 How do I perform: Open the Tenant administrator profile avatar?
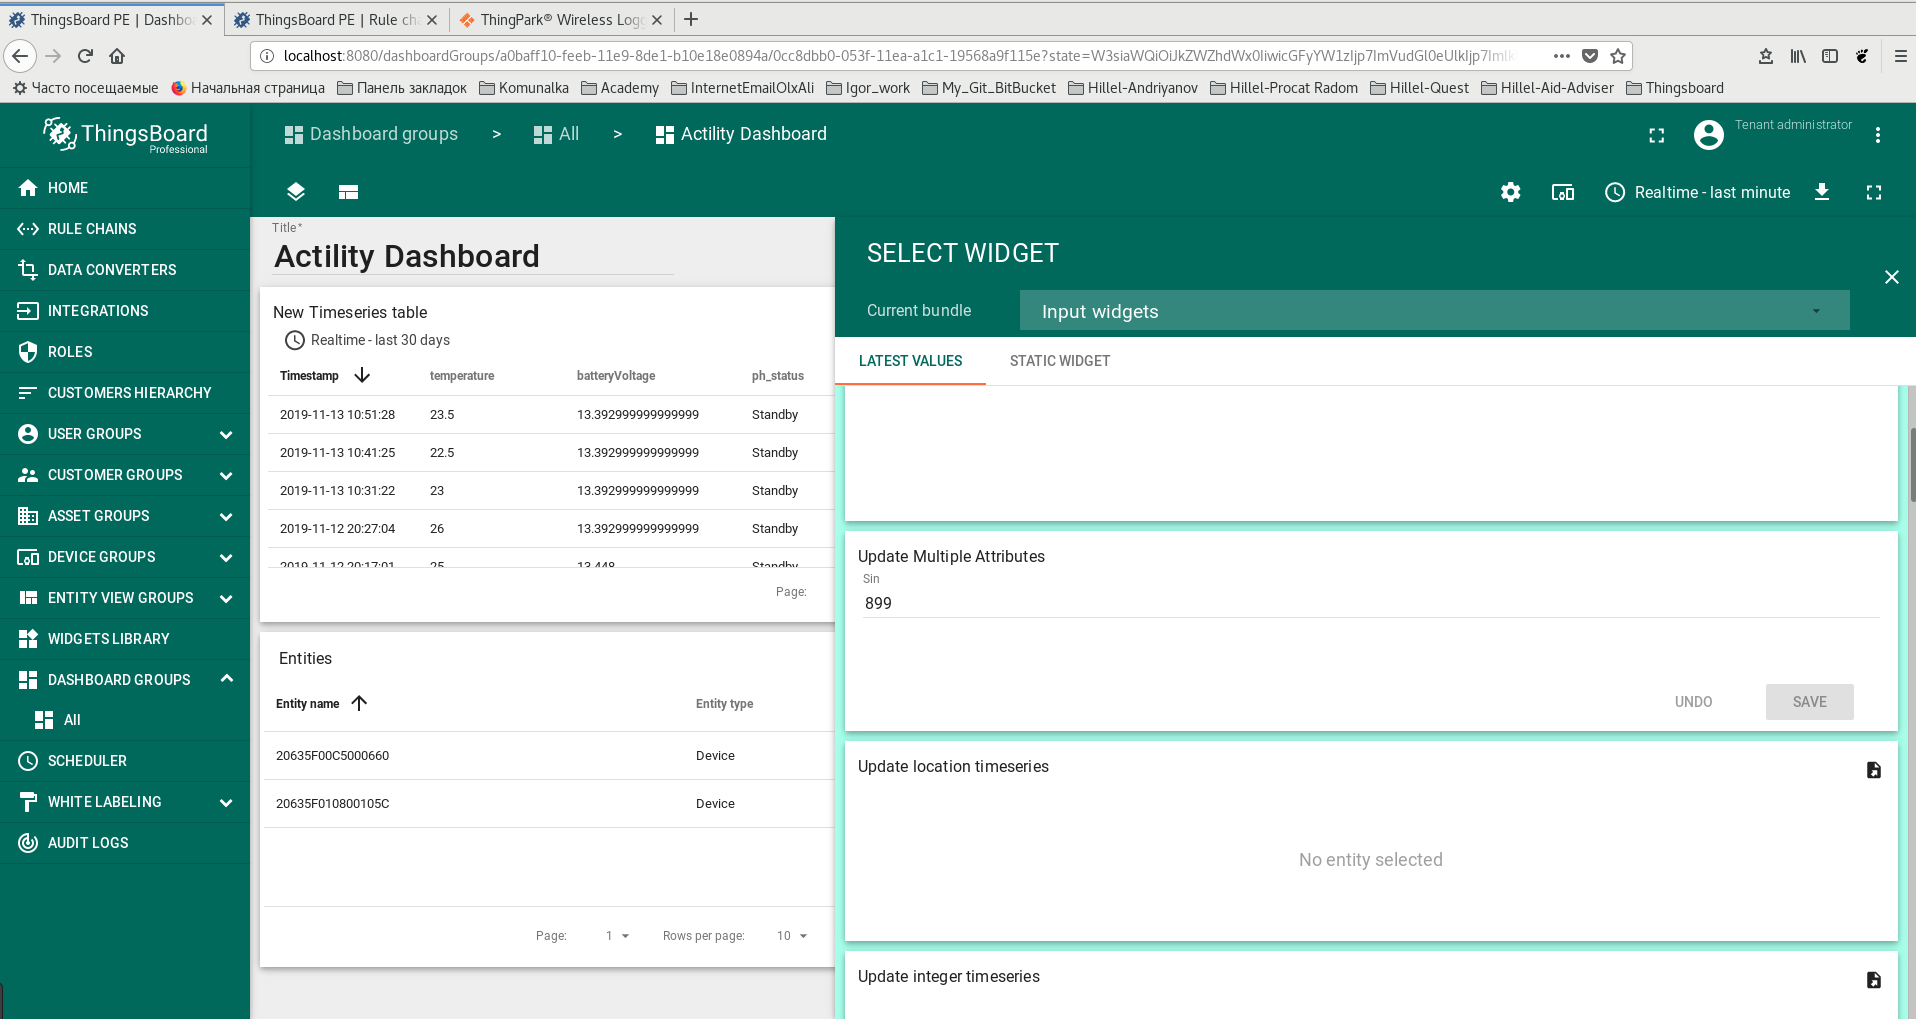point(1709,135)
